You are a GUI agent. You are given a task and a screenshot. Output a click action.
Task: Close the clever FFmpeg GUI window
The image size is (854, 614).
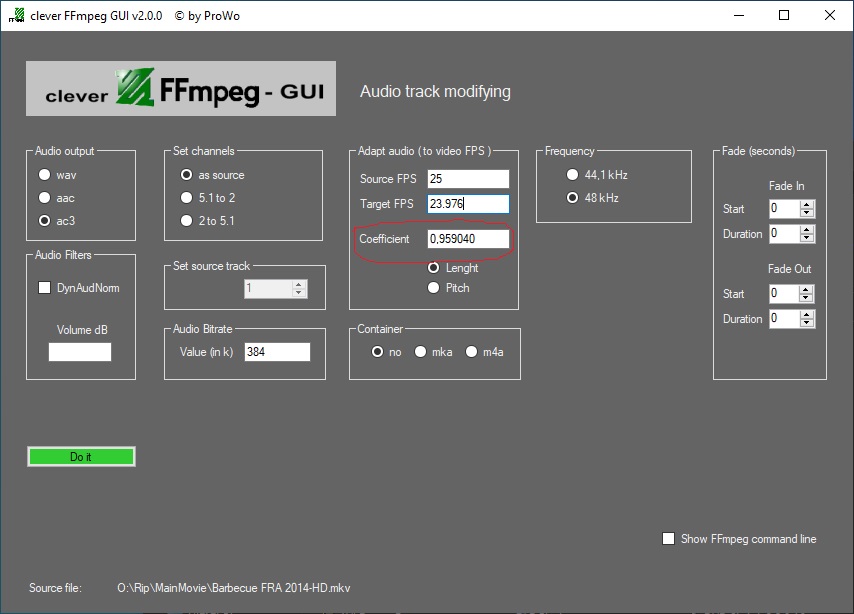[x=829, y=15]
